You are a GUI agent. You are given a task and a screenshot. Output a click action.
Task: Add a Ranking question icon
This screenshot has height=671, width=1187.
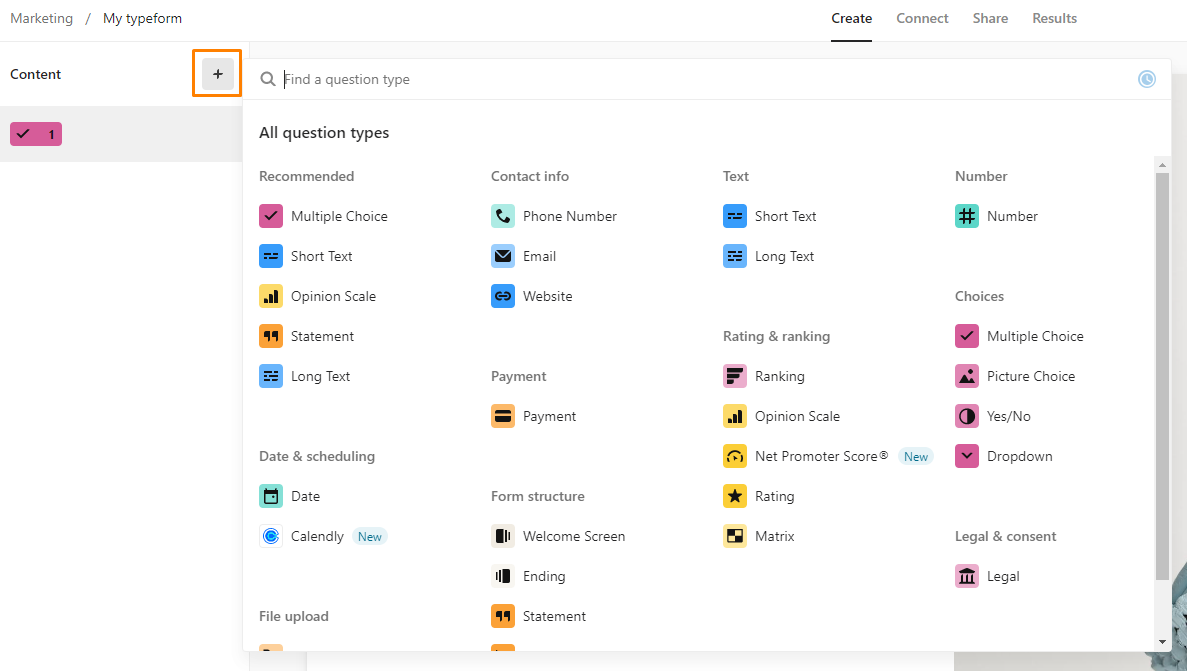pos(735,376)
